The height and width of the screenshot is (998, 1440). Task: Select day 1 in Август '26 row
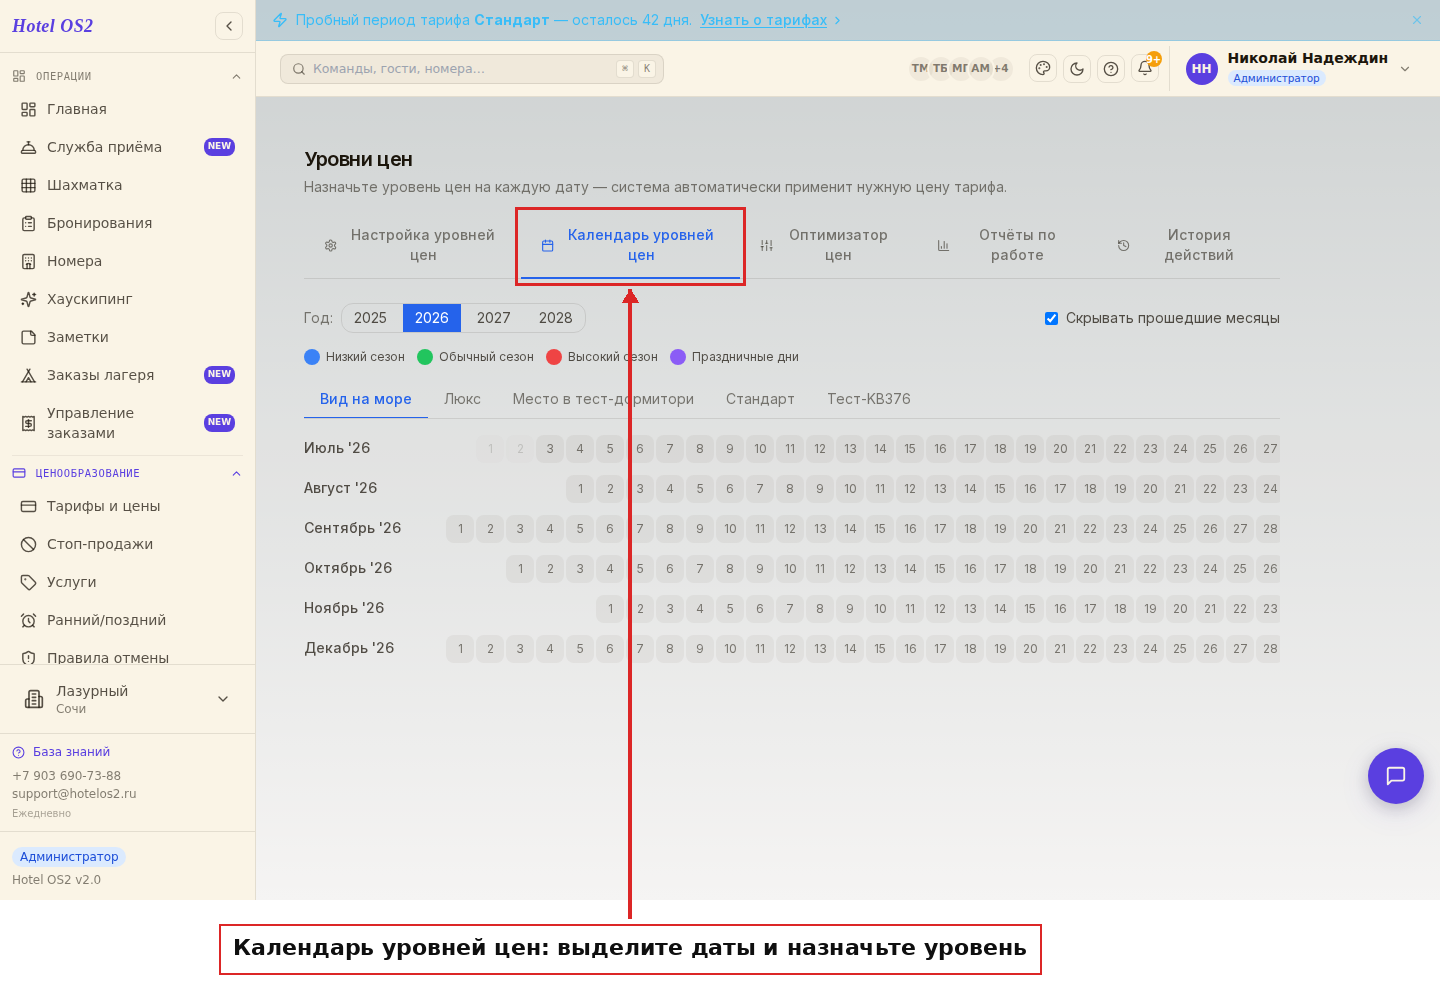click(580, 489)
